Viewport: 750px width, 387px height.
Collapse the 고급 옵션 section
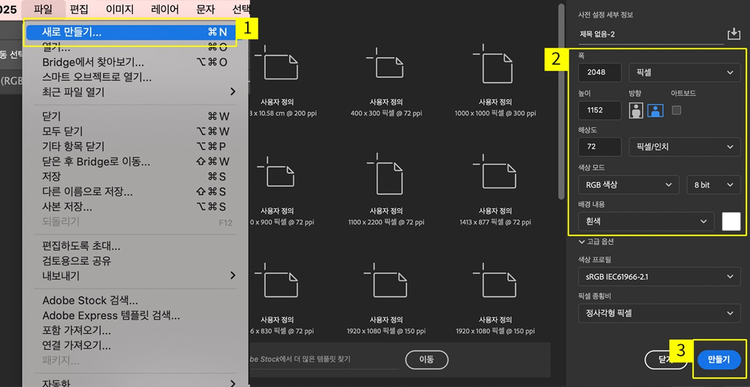point(596,242)
